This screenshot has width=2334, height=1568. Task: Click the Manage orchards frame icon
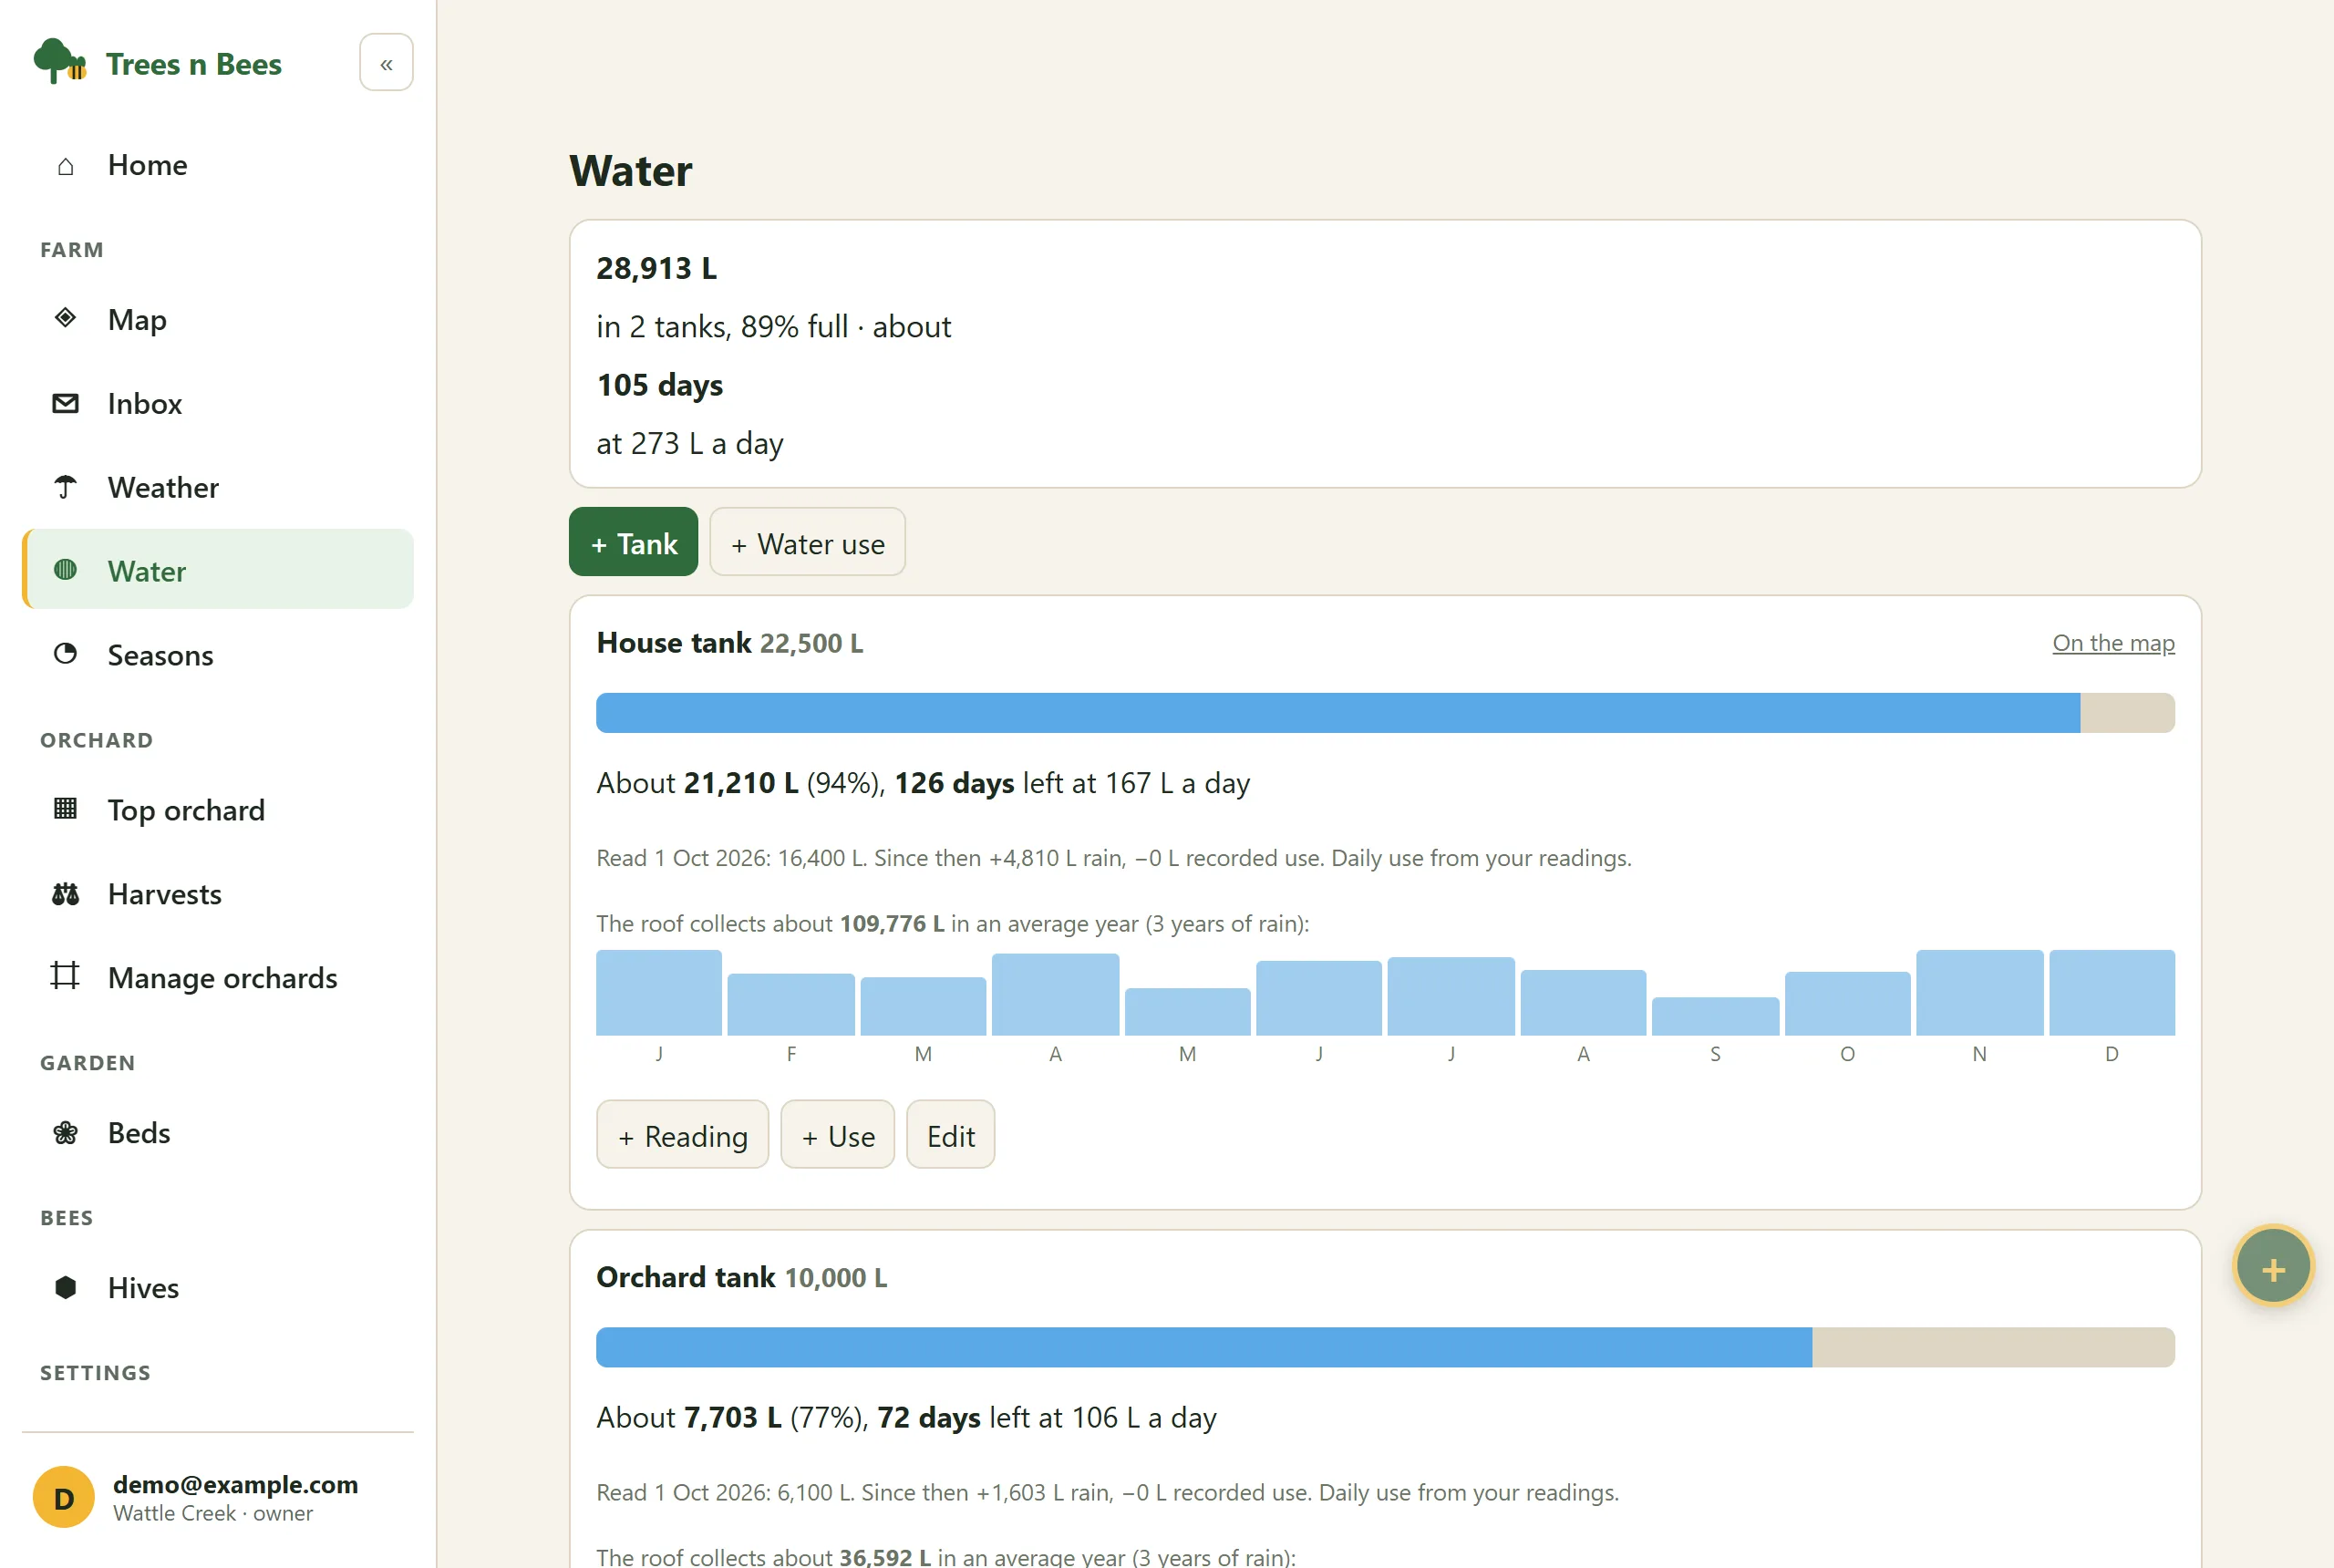(65, 976)
